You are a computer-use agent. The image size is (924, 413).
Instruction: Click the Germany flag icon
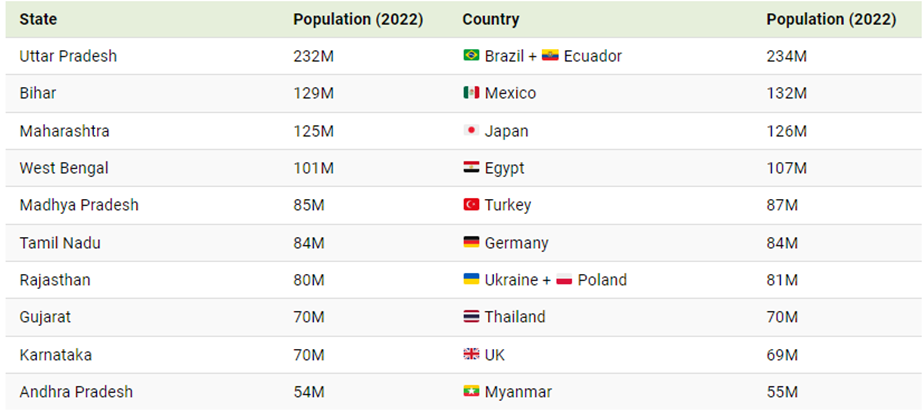[x=471, y=243]
